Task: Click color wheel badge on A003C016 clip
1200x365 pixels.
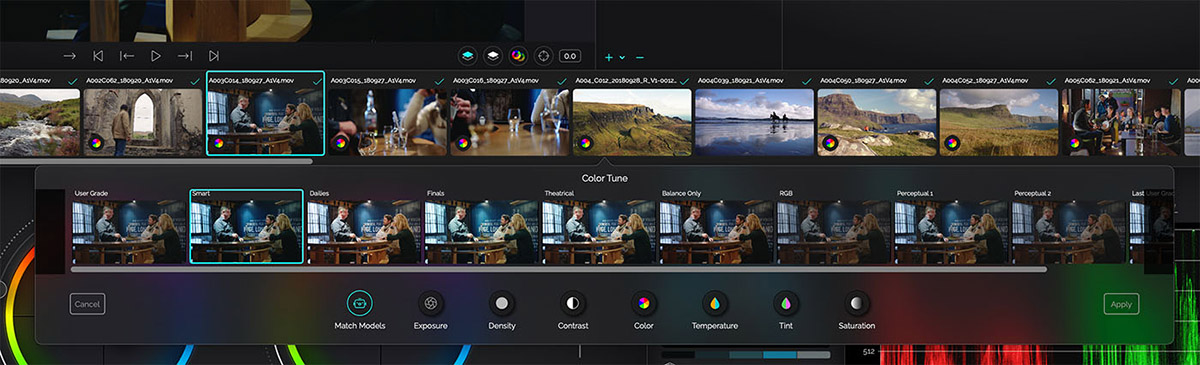Action: tap(463, 143)
